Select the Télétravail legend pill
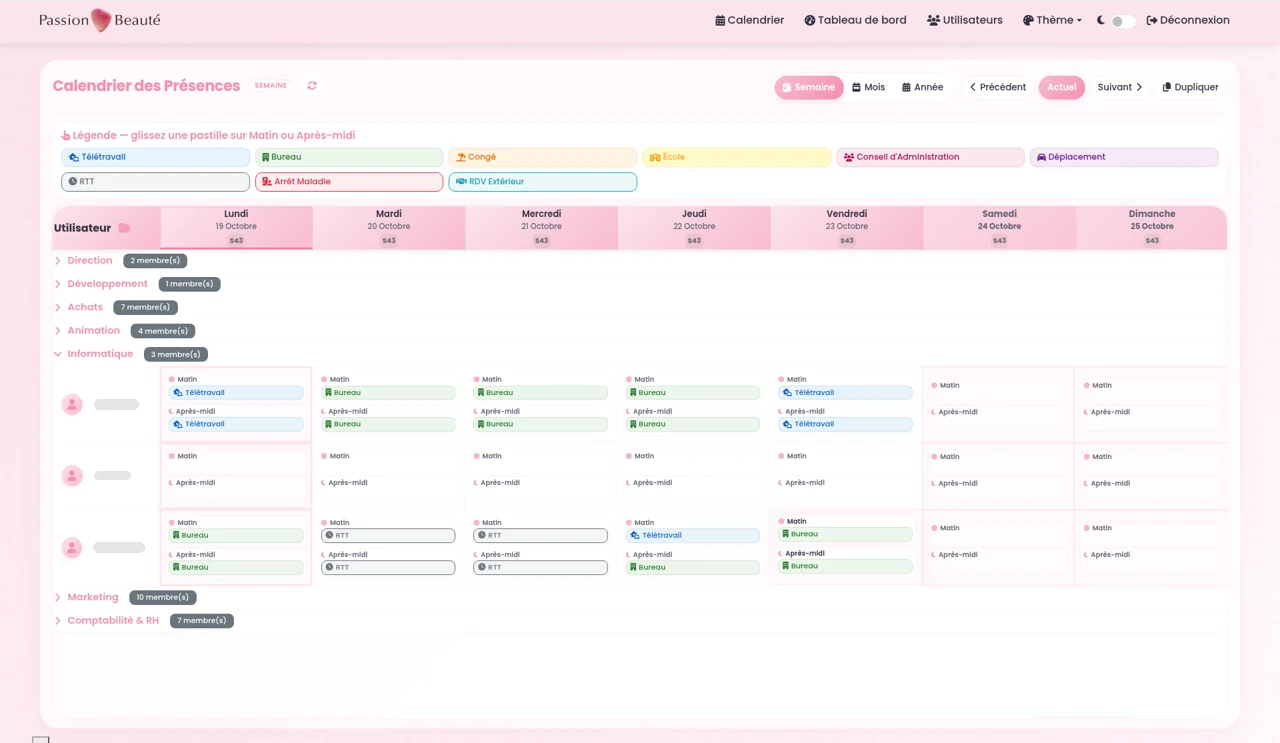Image resolution: width=1280 pixels, height=743 pixels. pos(155,157)
